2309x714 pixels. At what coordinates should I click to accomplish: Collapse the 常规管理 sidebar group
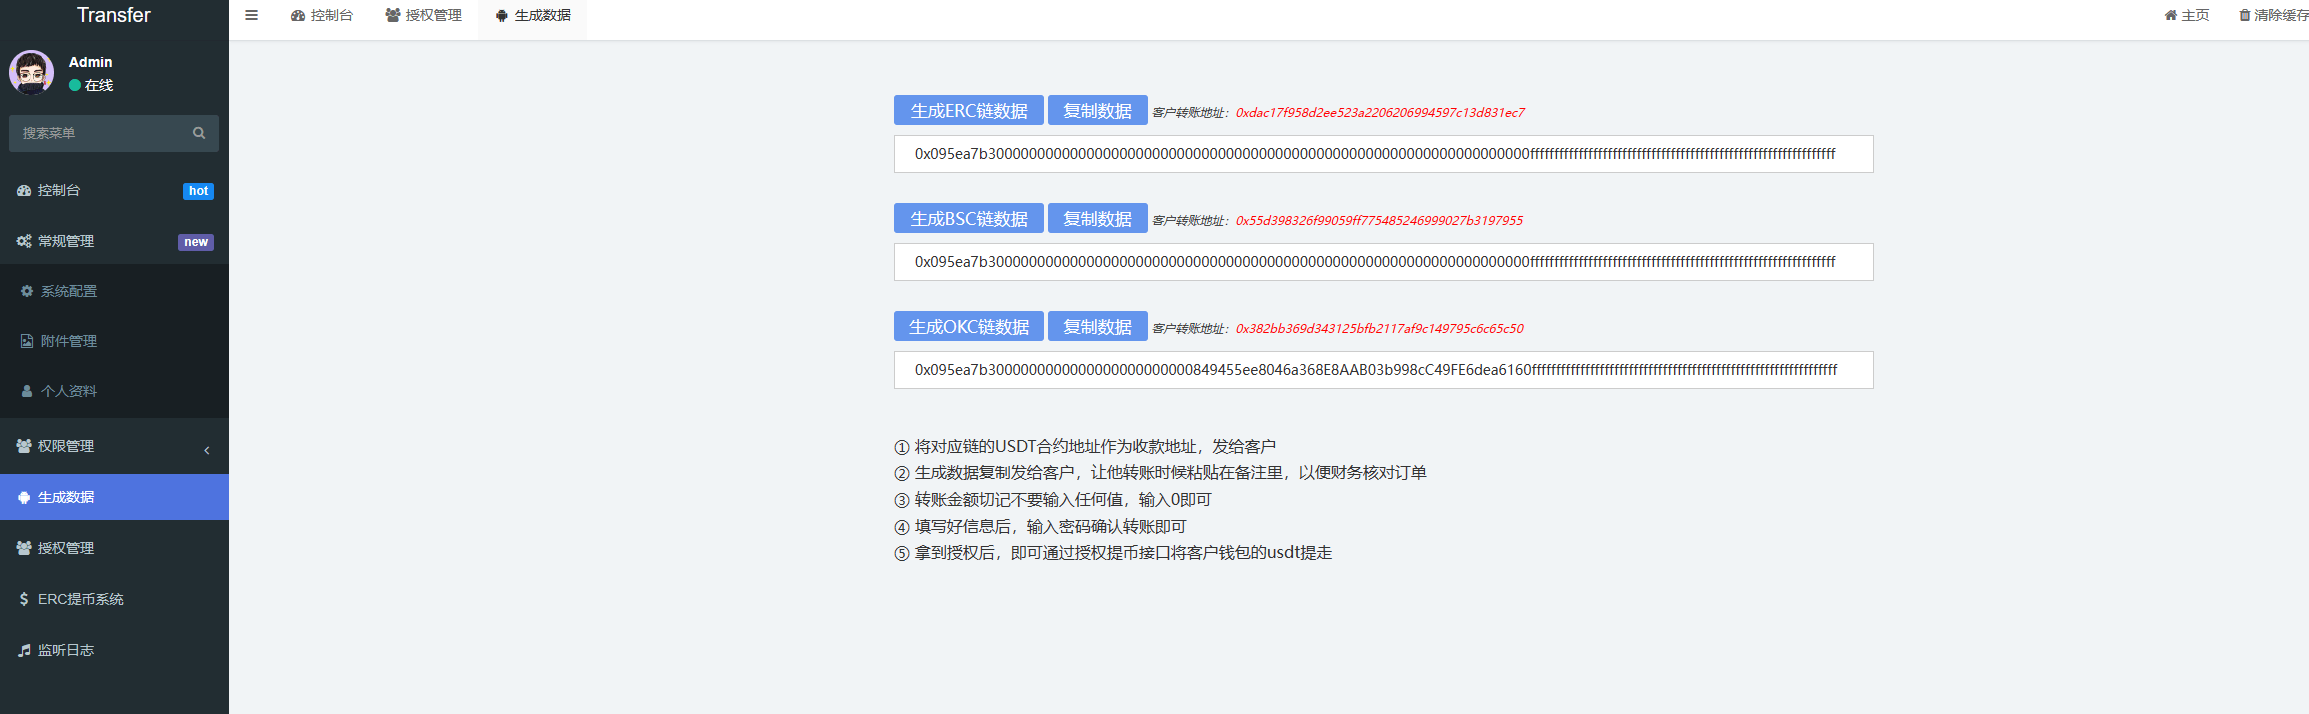pos(65,241)
